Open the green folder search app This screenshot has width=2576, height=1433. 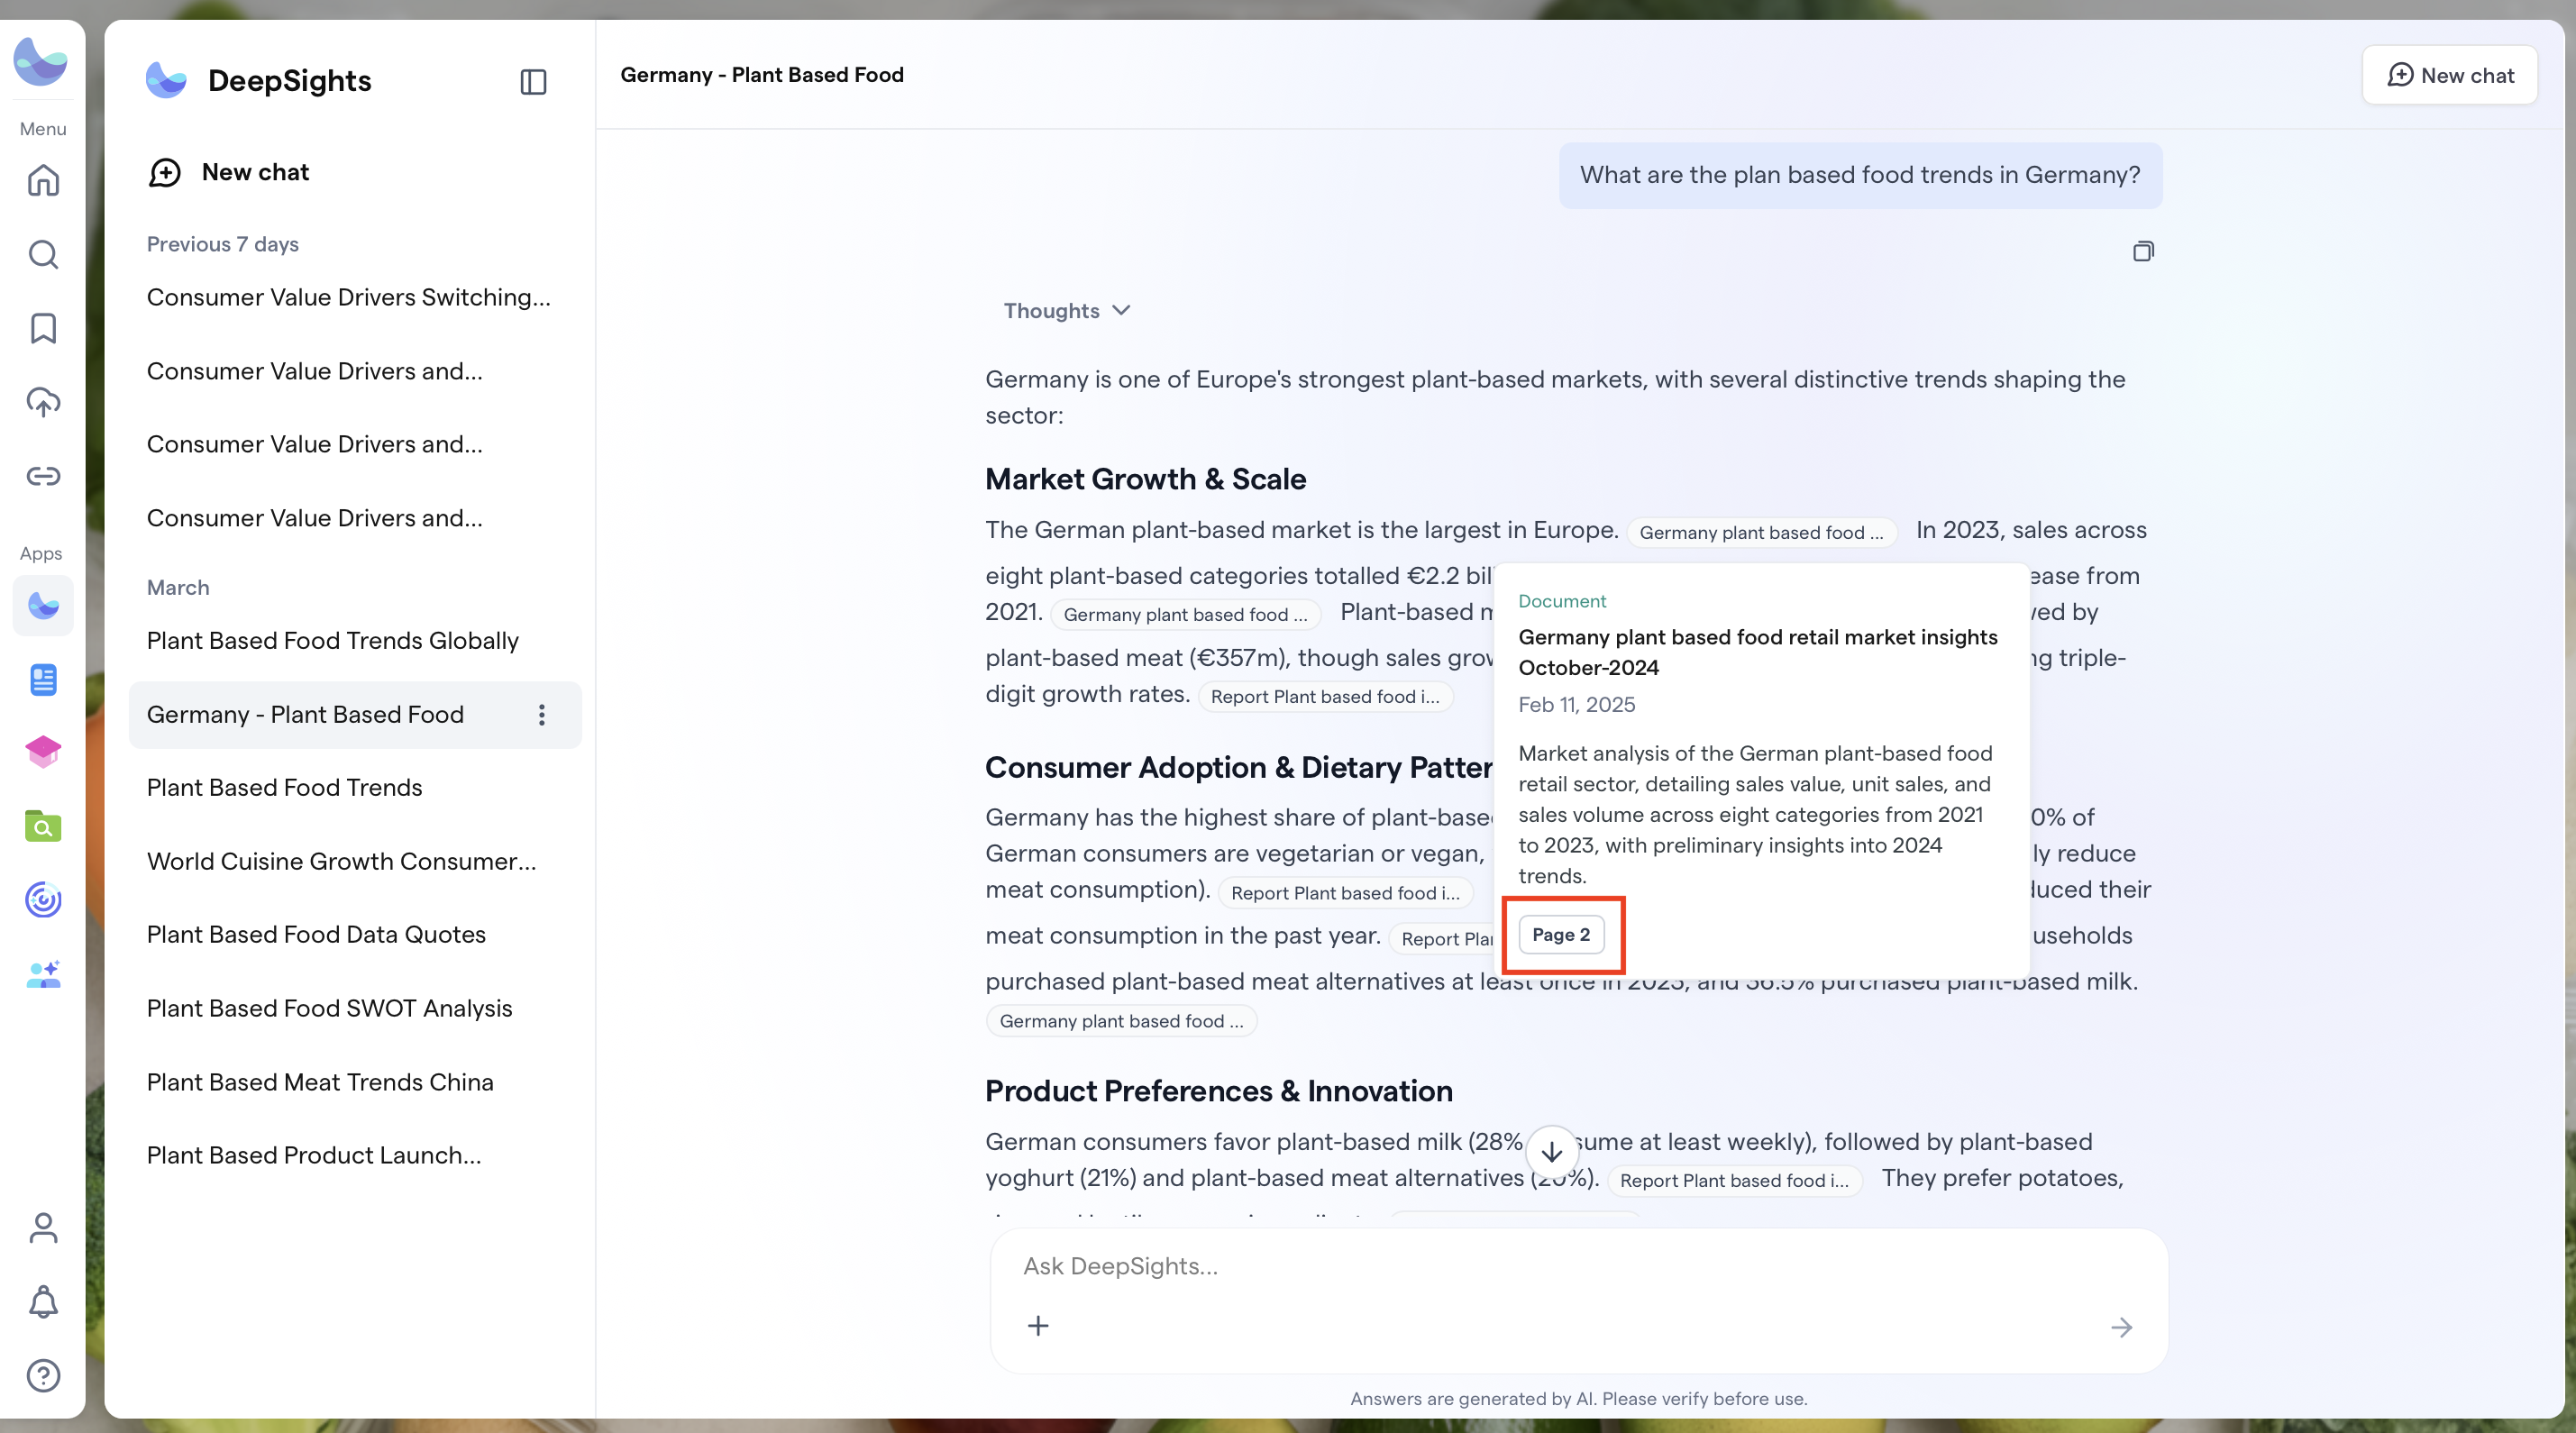click(x=43, y=827)
